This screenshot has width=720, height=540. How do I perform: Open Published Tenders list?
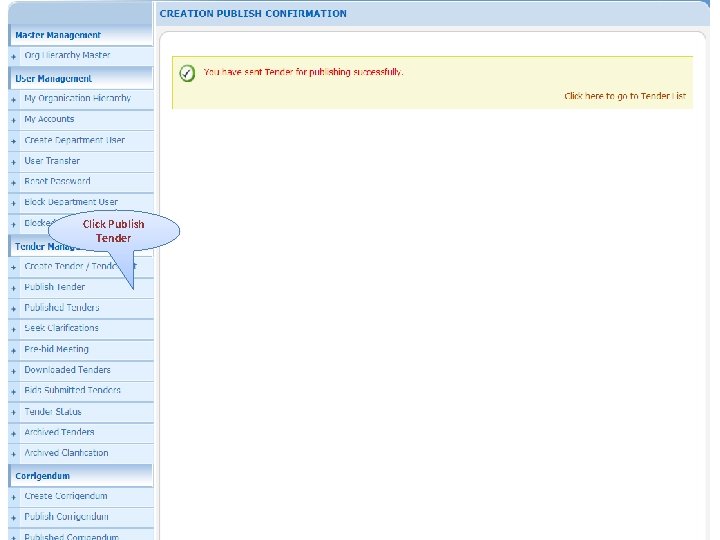click(62, 308)
